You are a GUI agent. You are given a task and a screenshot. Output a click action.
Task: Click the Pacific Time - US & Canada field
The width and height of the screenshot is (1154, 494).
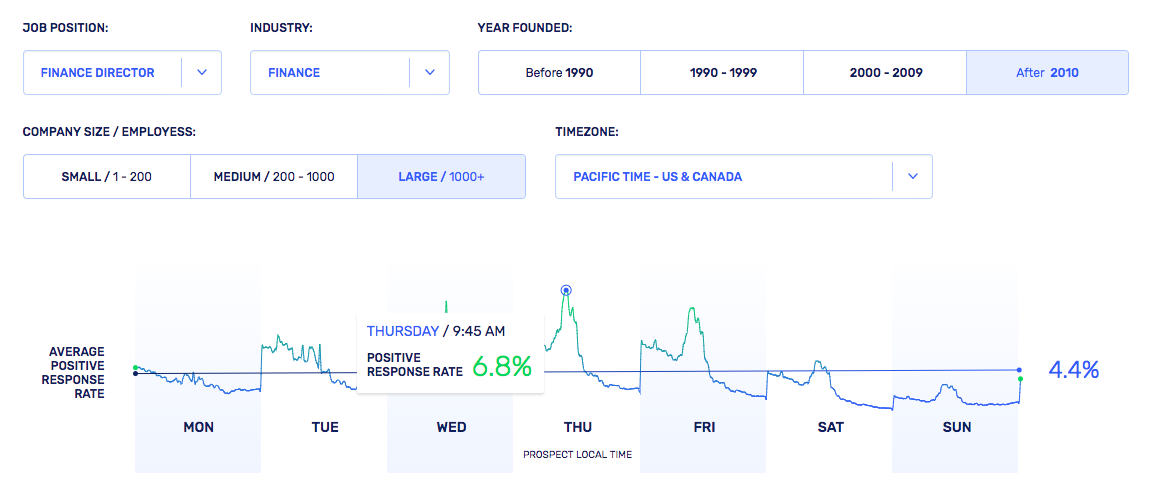657,177
